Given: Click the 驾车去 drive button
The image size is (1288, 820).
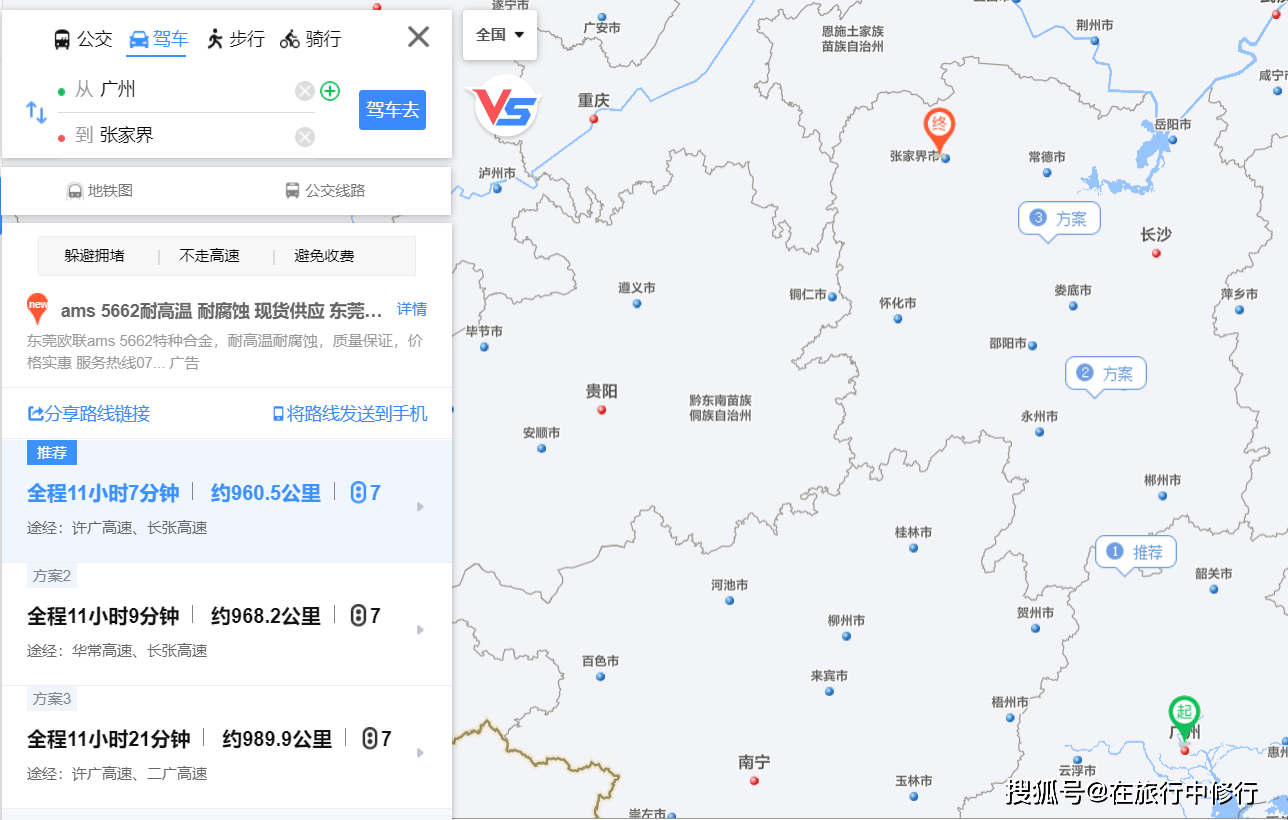Looking at the screenshot, I should 392,110.
